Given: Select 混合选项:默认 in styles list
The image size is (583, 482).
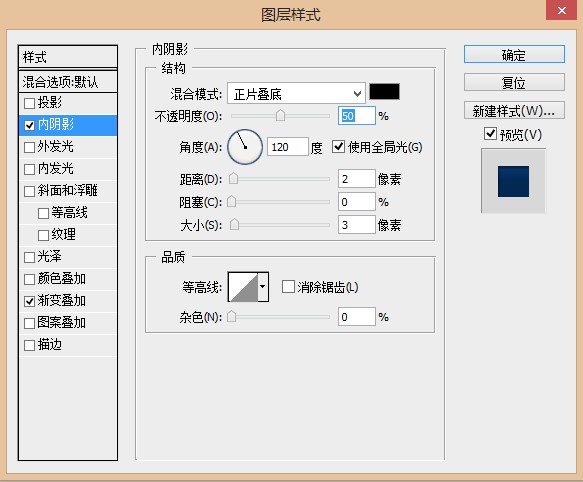Looking at the screenshot, I should point(68,82).
